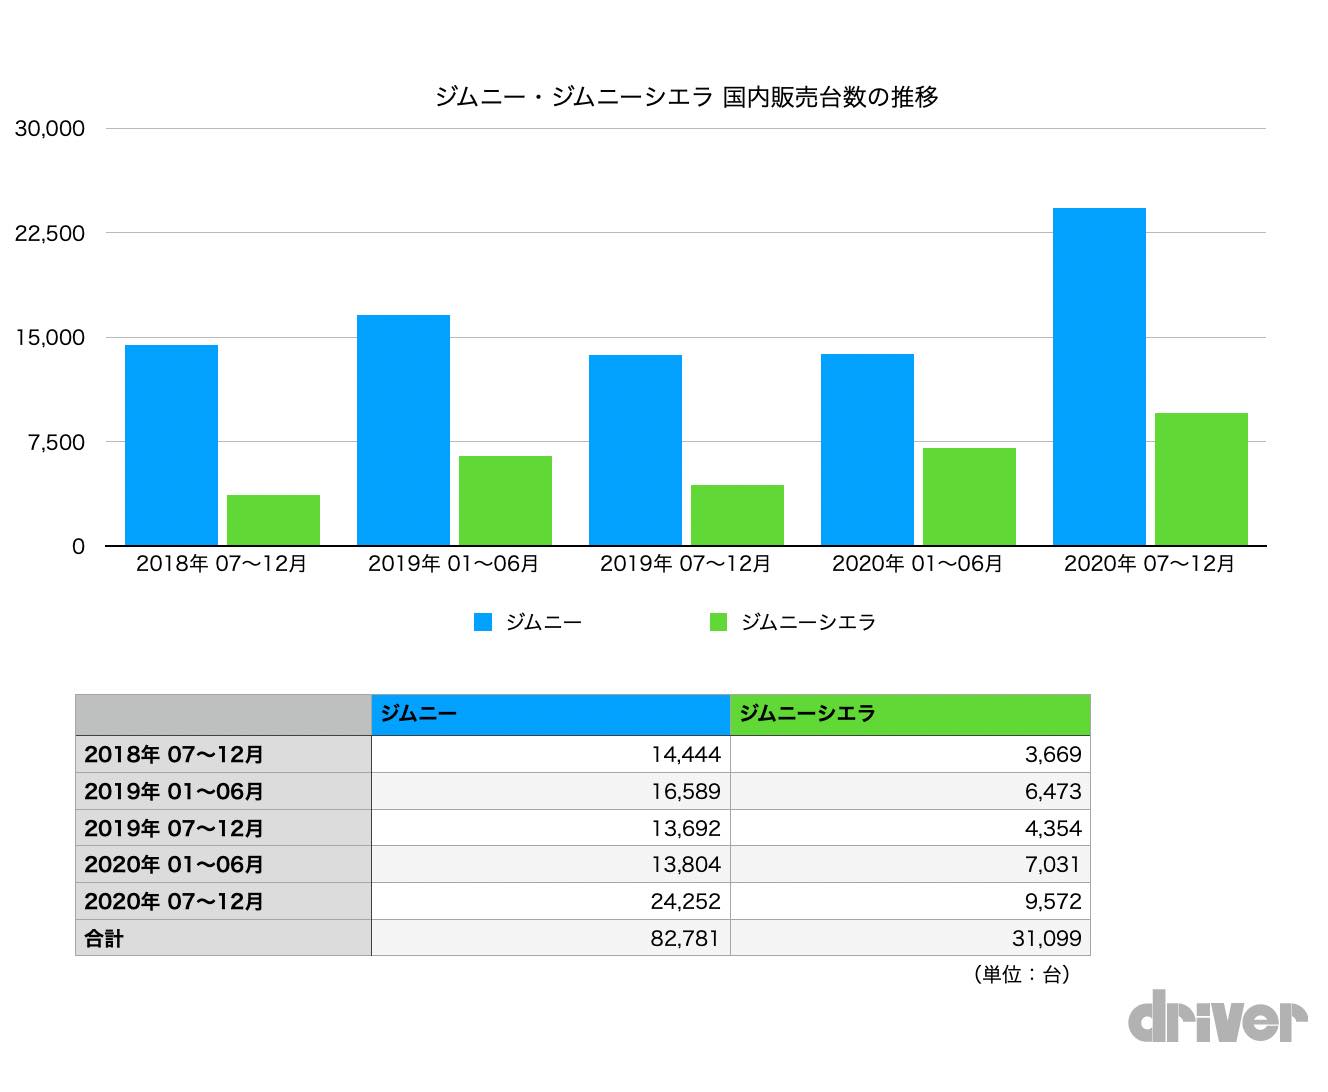Click the table cell showing 4,354

(910, 828)
